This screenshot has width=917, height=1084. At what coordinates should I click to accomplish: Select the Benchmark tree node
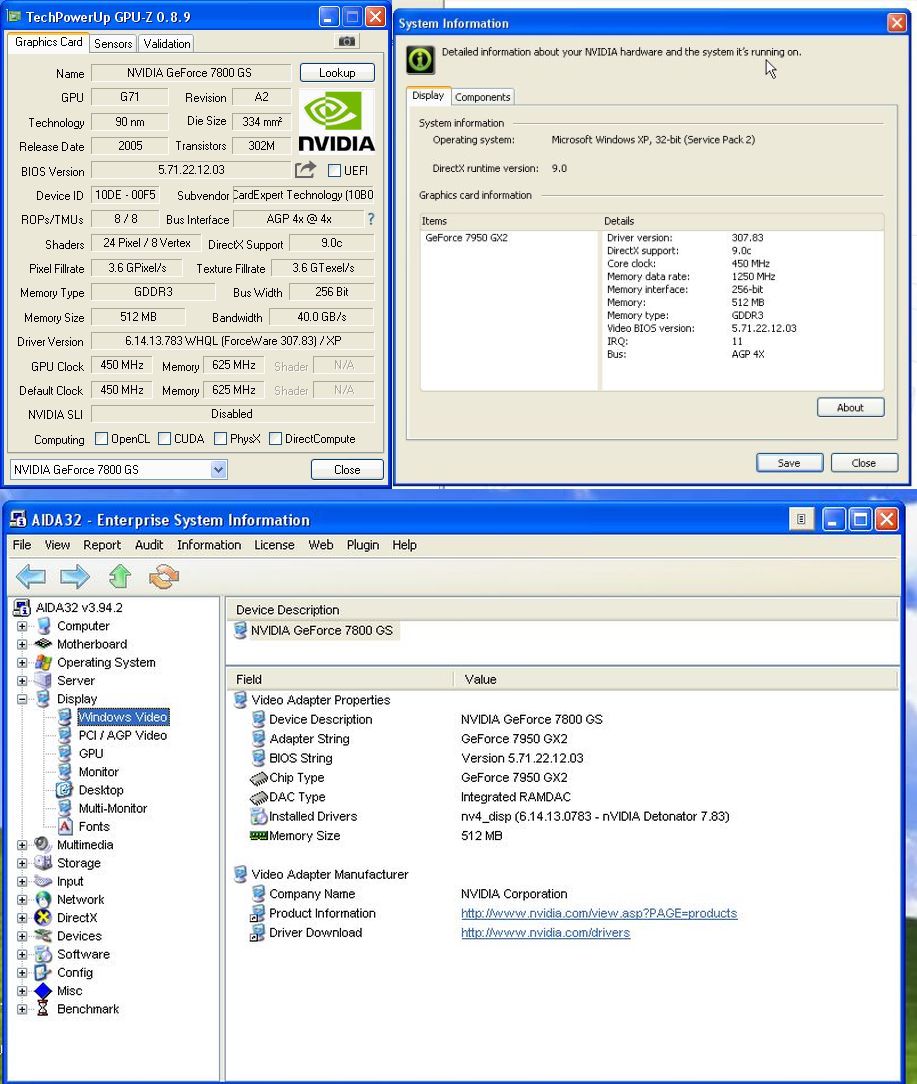(x=88, y=1009)
